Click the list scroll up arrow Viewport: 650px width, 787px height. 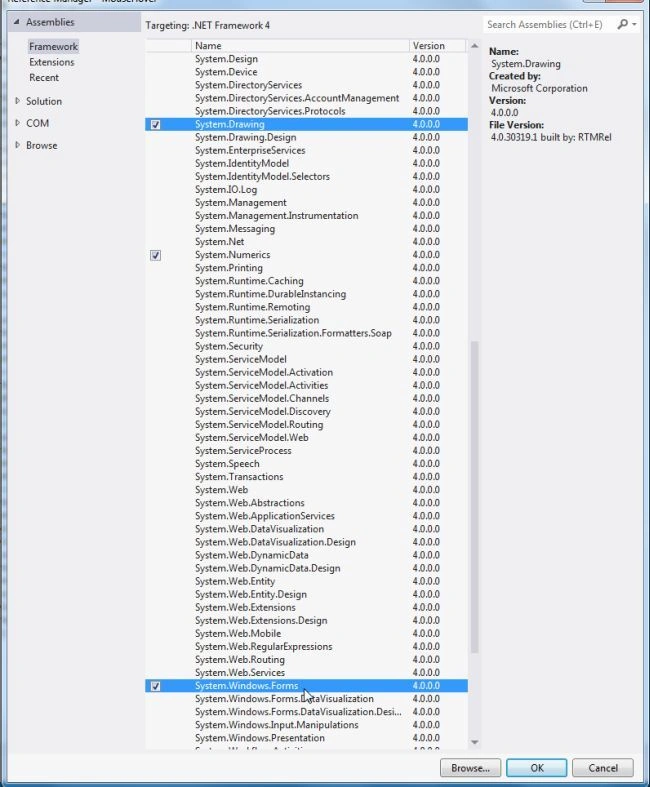click(x=474, y=46)
